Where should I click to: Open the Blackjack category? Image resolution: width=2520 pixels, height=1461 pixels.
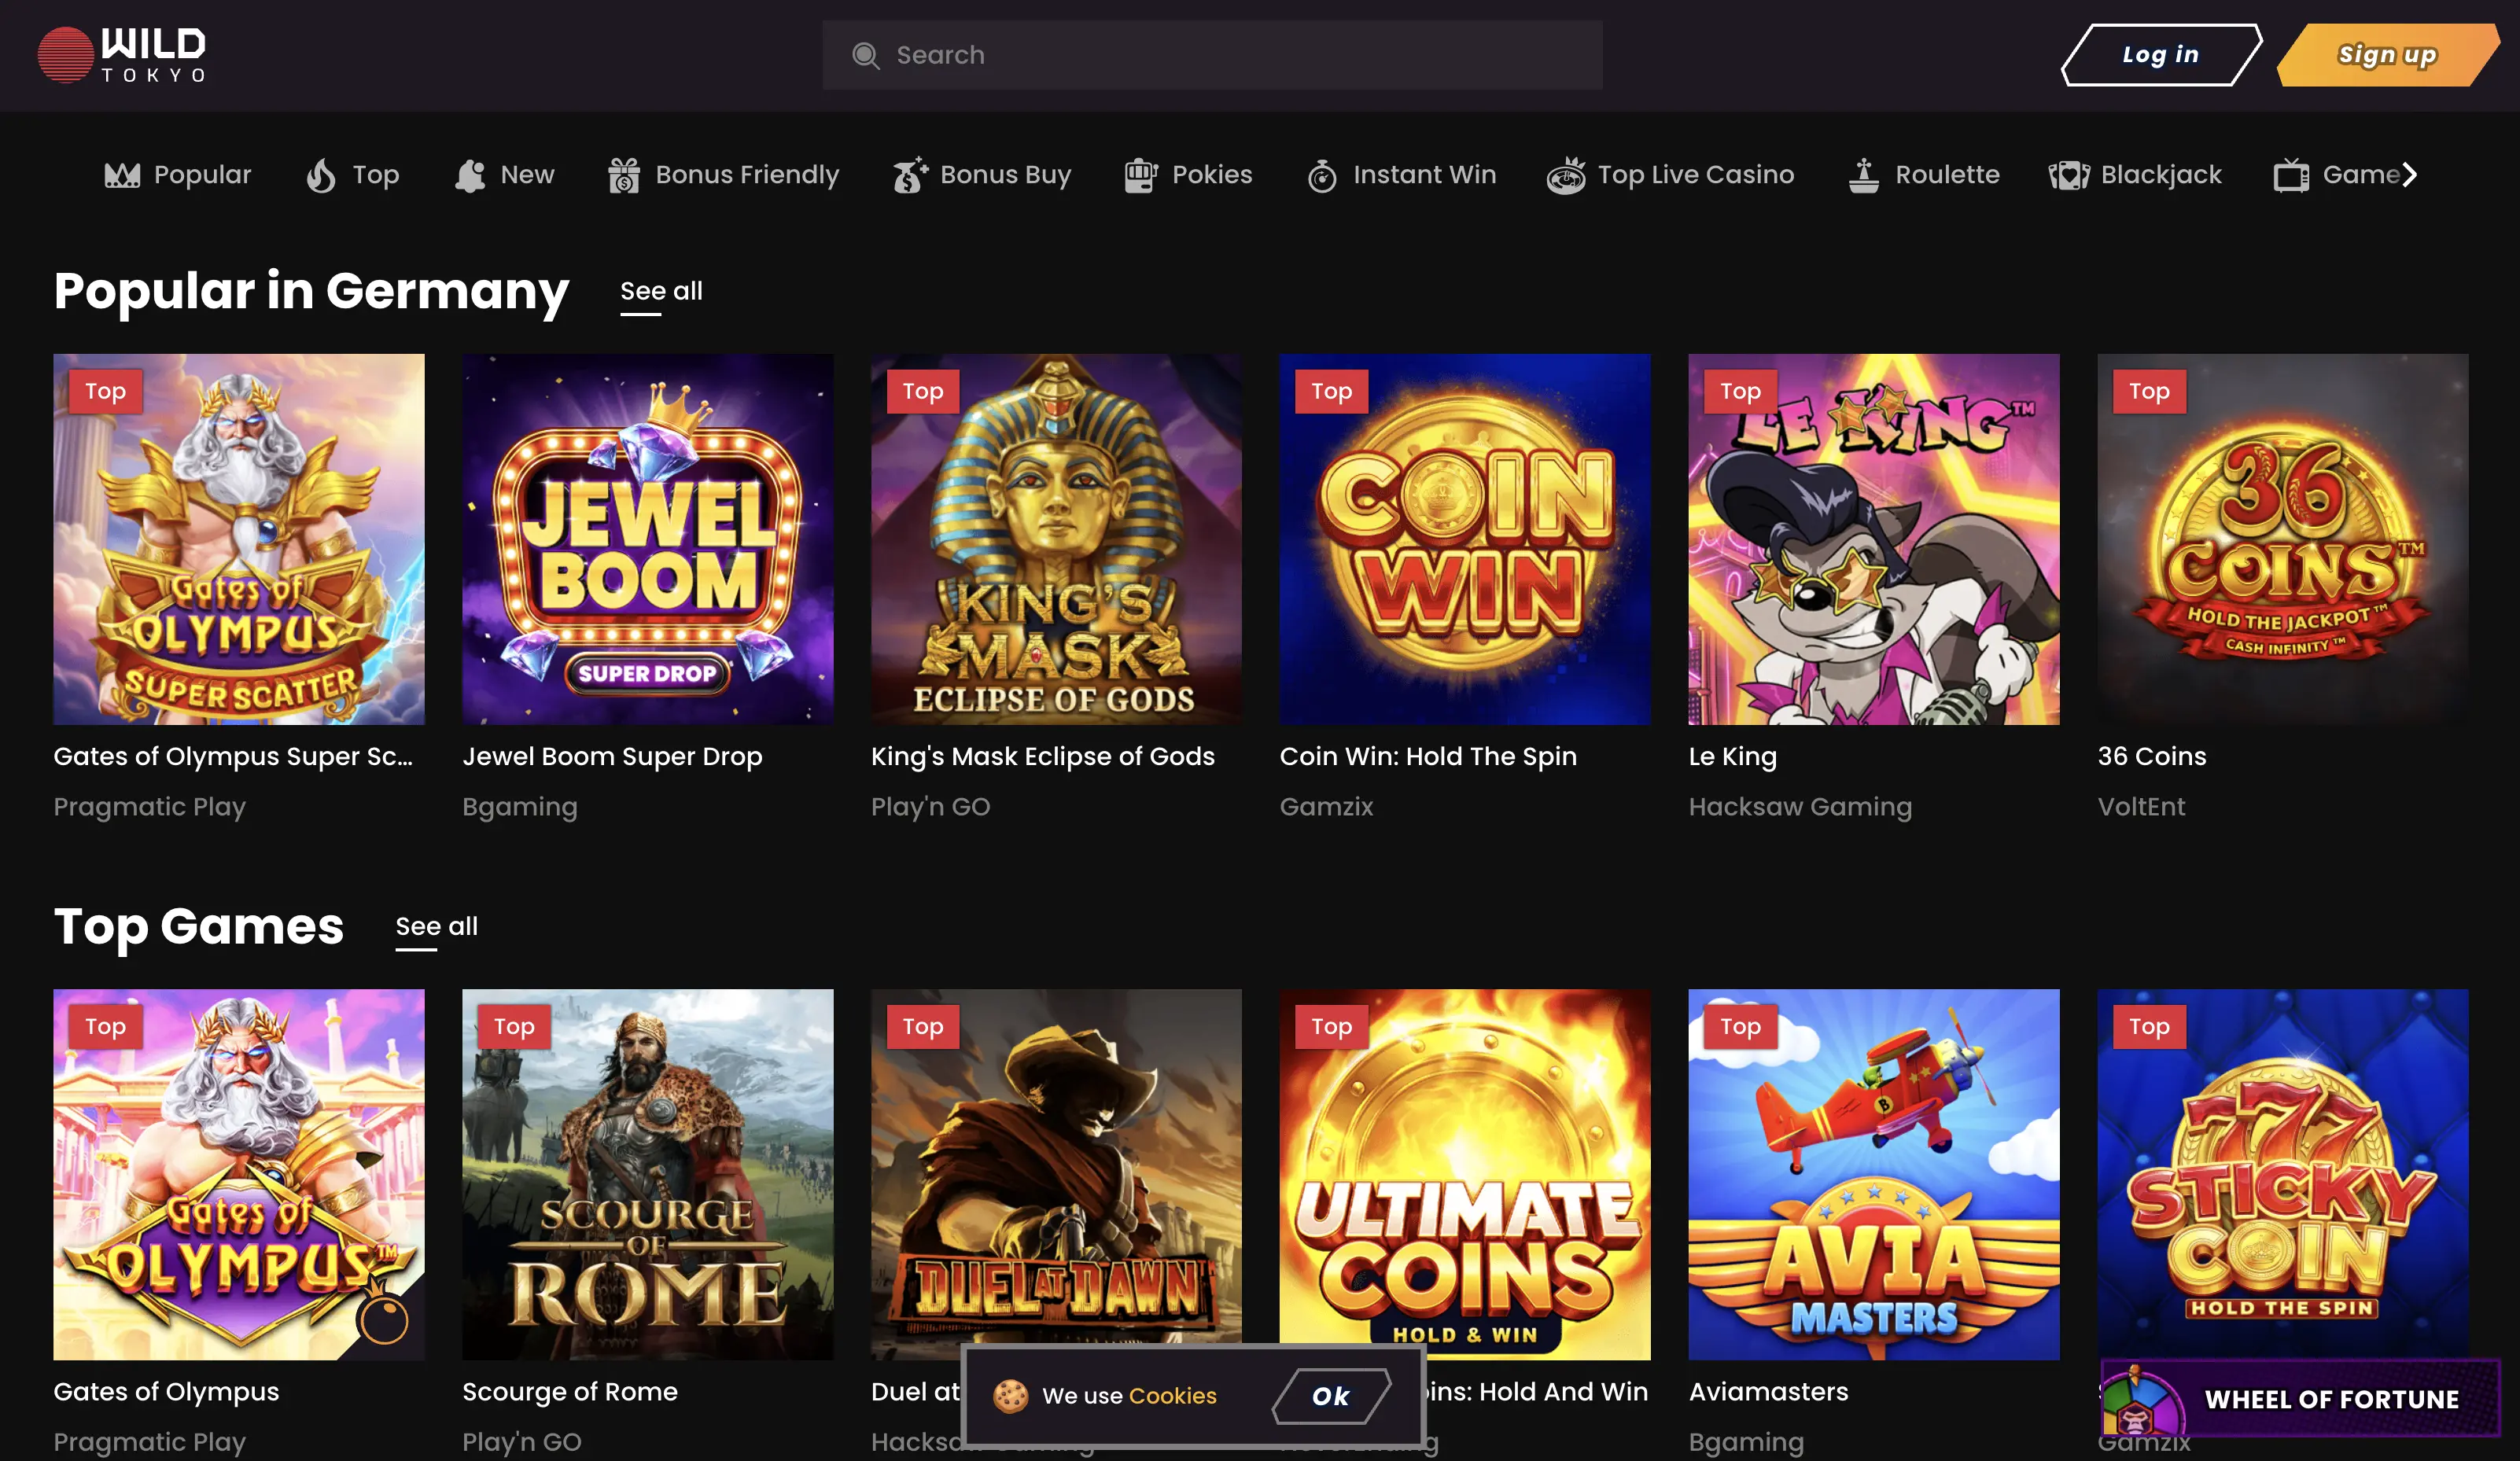(2135, 175)
